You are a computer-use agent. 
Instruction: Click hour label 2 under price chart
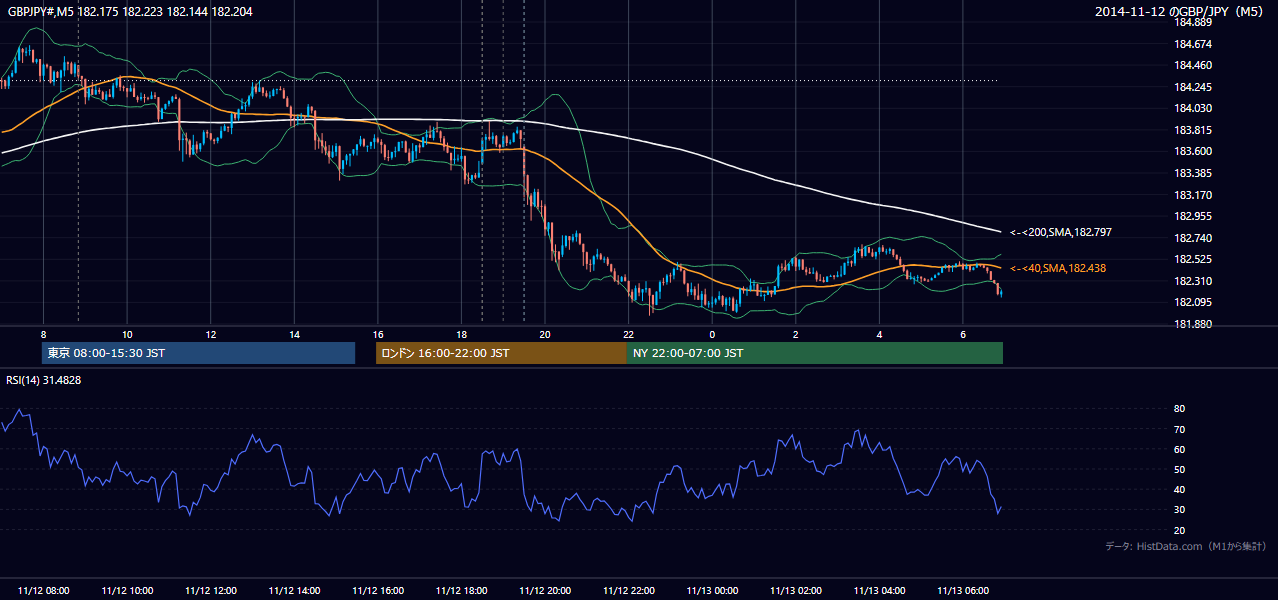[x=796, y=334]
